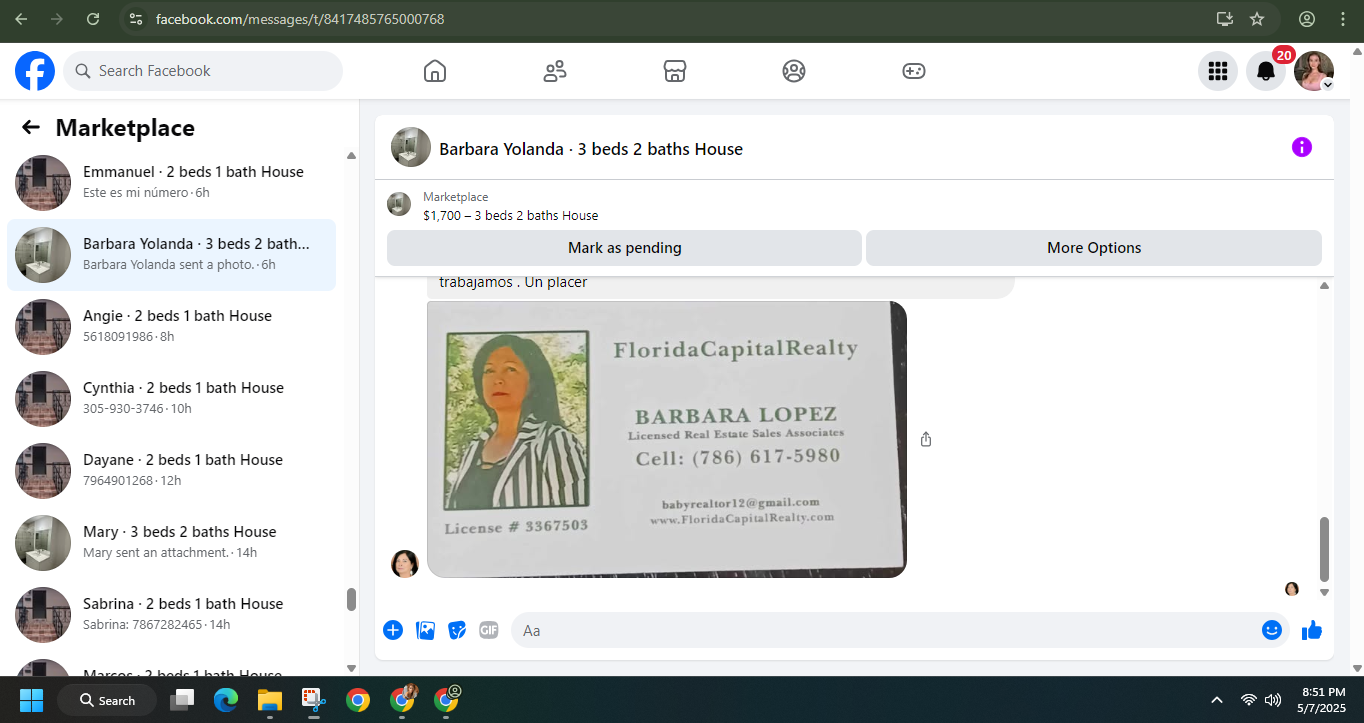
Task: Click in the Aa message input
Action: pos(885,630)
